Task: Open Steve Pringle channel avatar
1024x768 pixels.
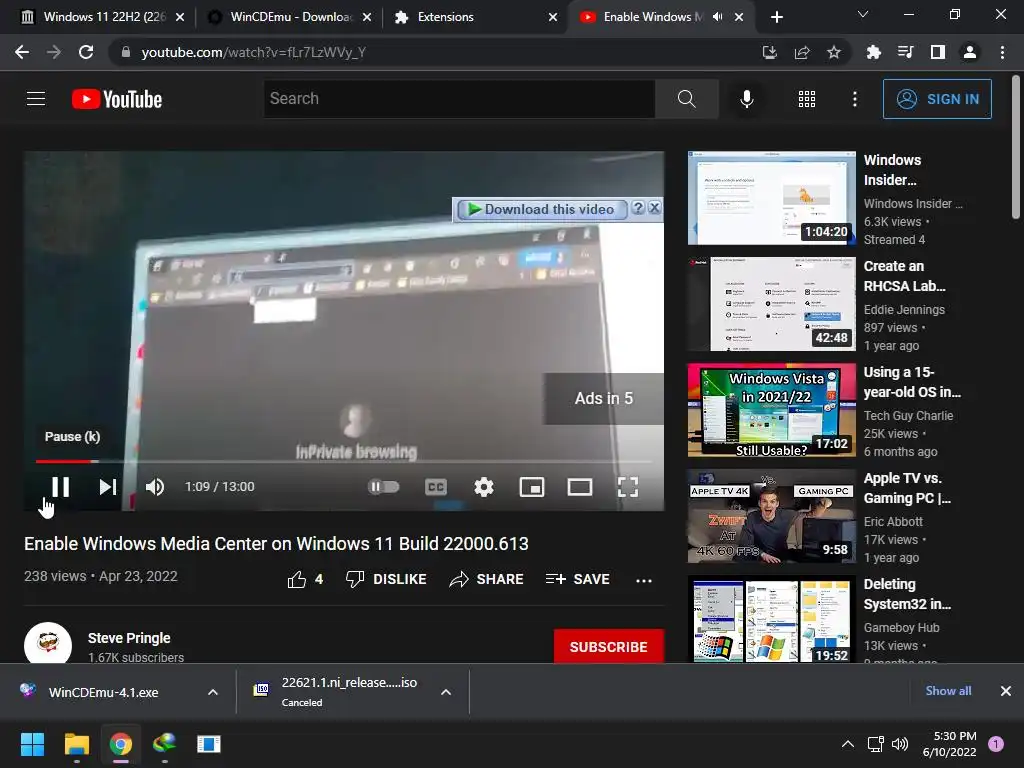Action: (x=48, y=643)
